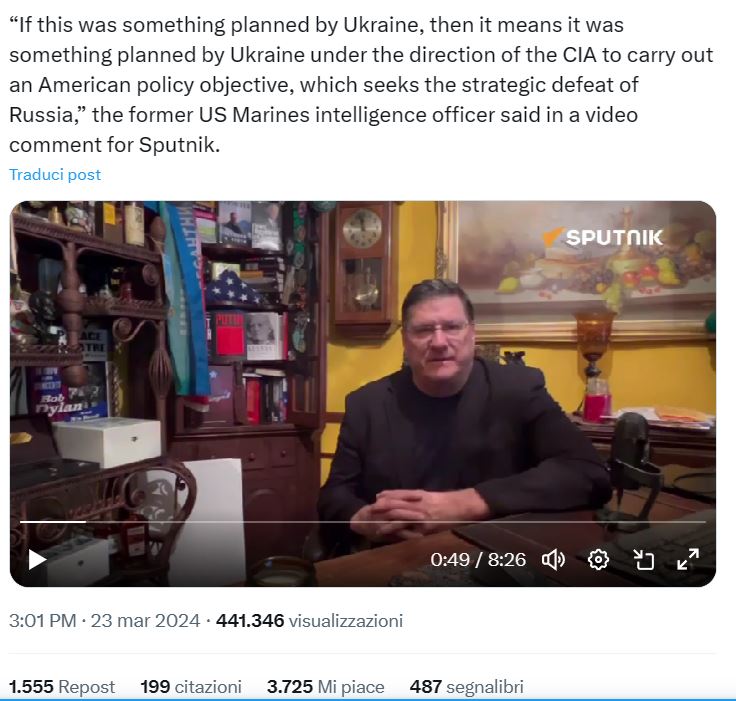Click the 0:49 / 8:26 time display
Image resolution: width=736 pixels, height=701 pixels.
click(478, 560)
